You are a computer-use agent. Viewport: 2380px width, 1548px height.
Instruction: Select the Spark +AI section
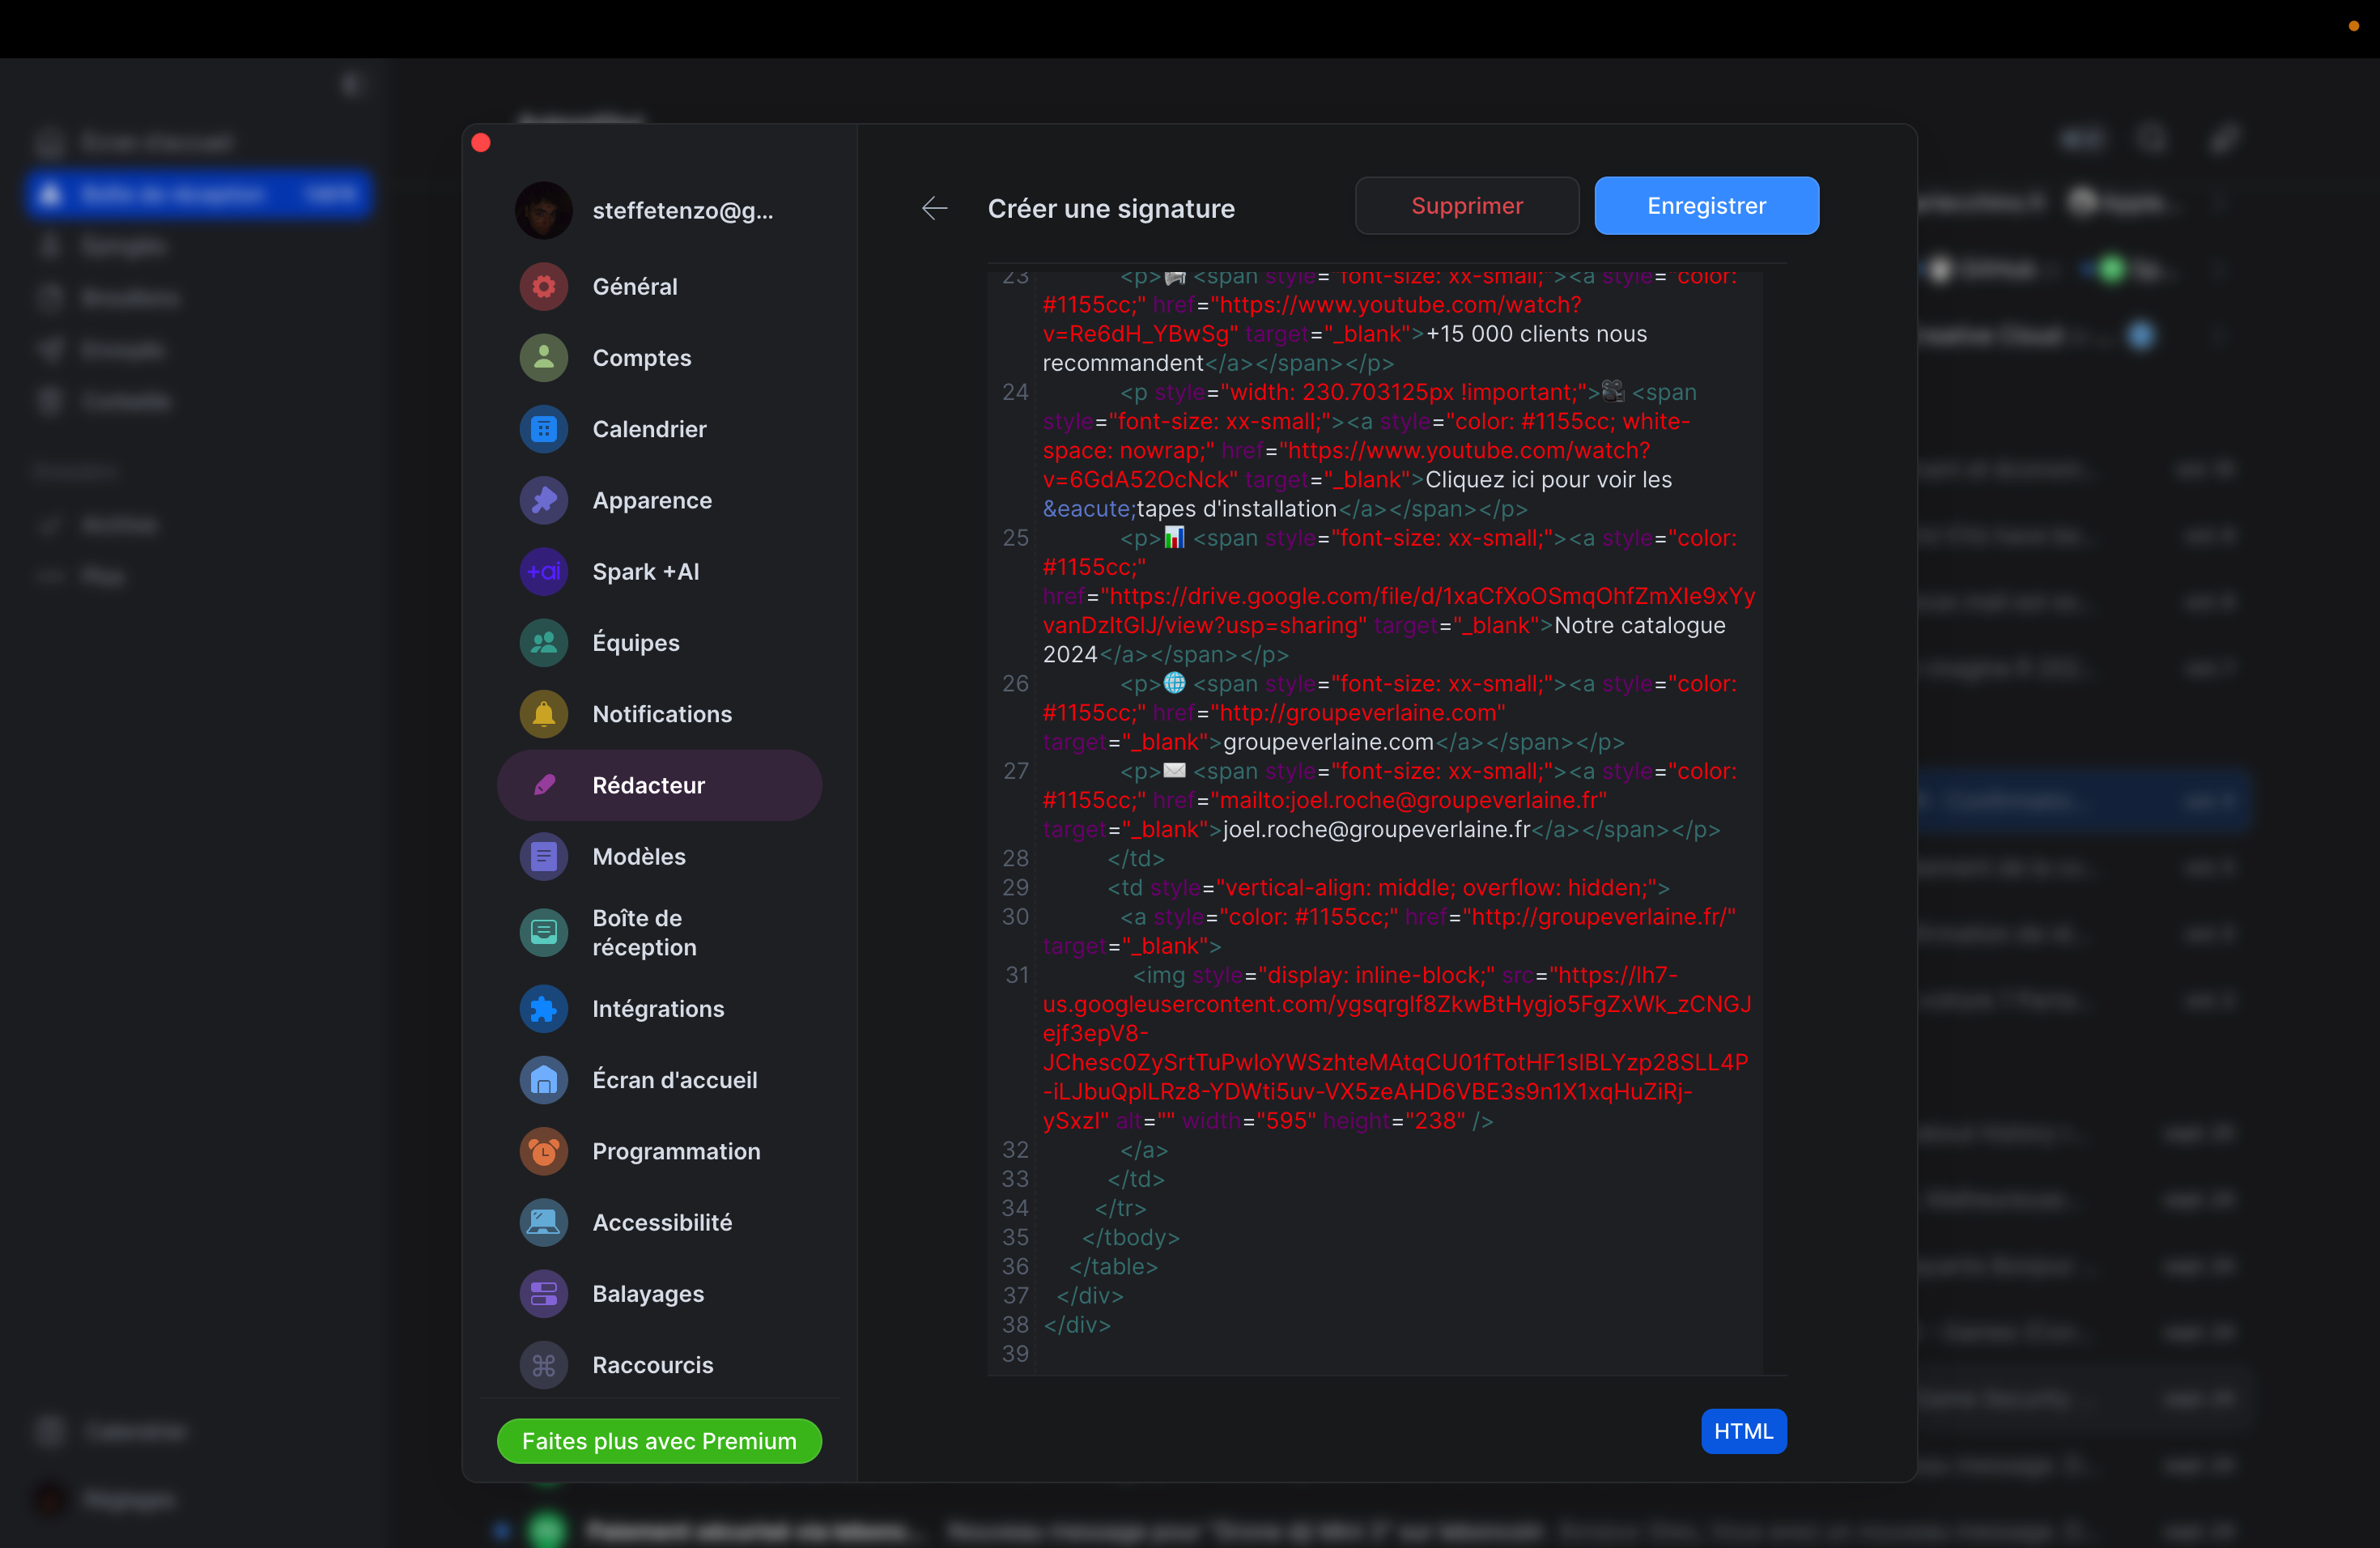(x=659, y=572)
